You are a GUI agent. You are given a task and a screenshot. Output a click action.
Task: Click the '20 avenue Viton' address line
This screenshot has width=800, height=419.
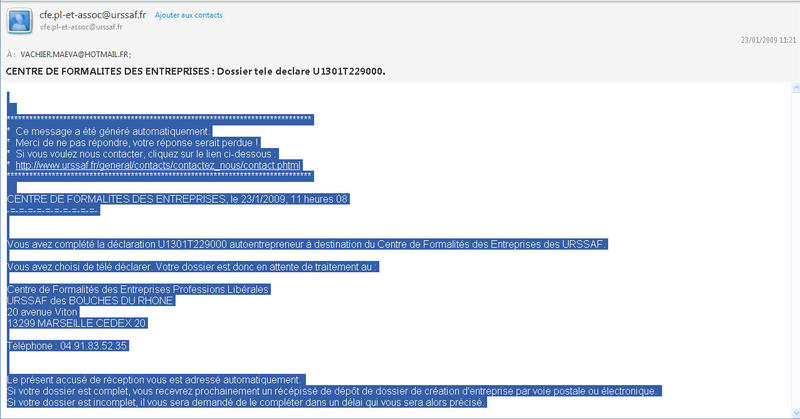tap(48, 311)
